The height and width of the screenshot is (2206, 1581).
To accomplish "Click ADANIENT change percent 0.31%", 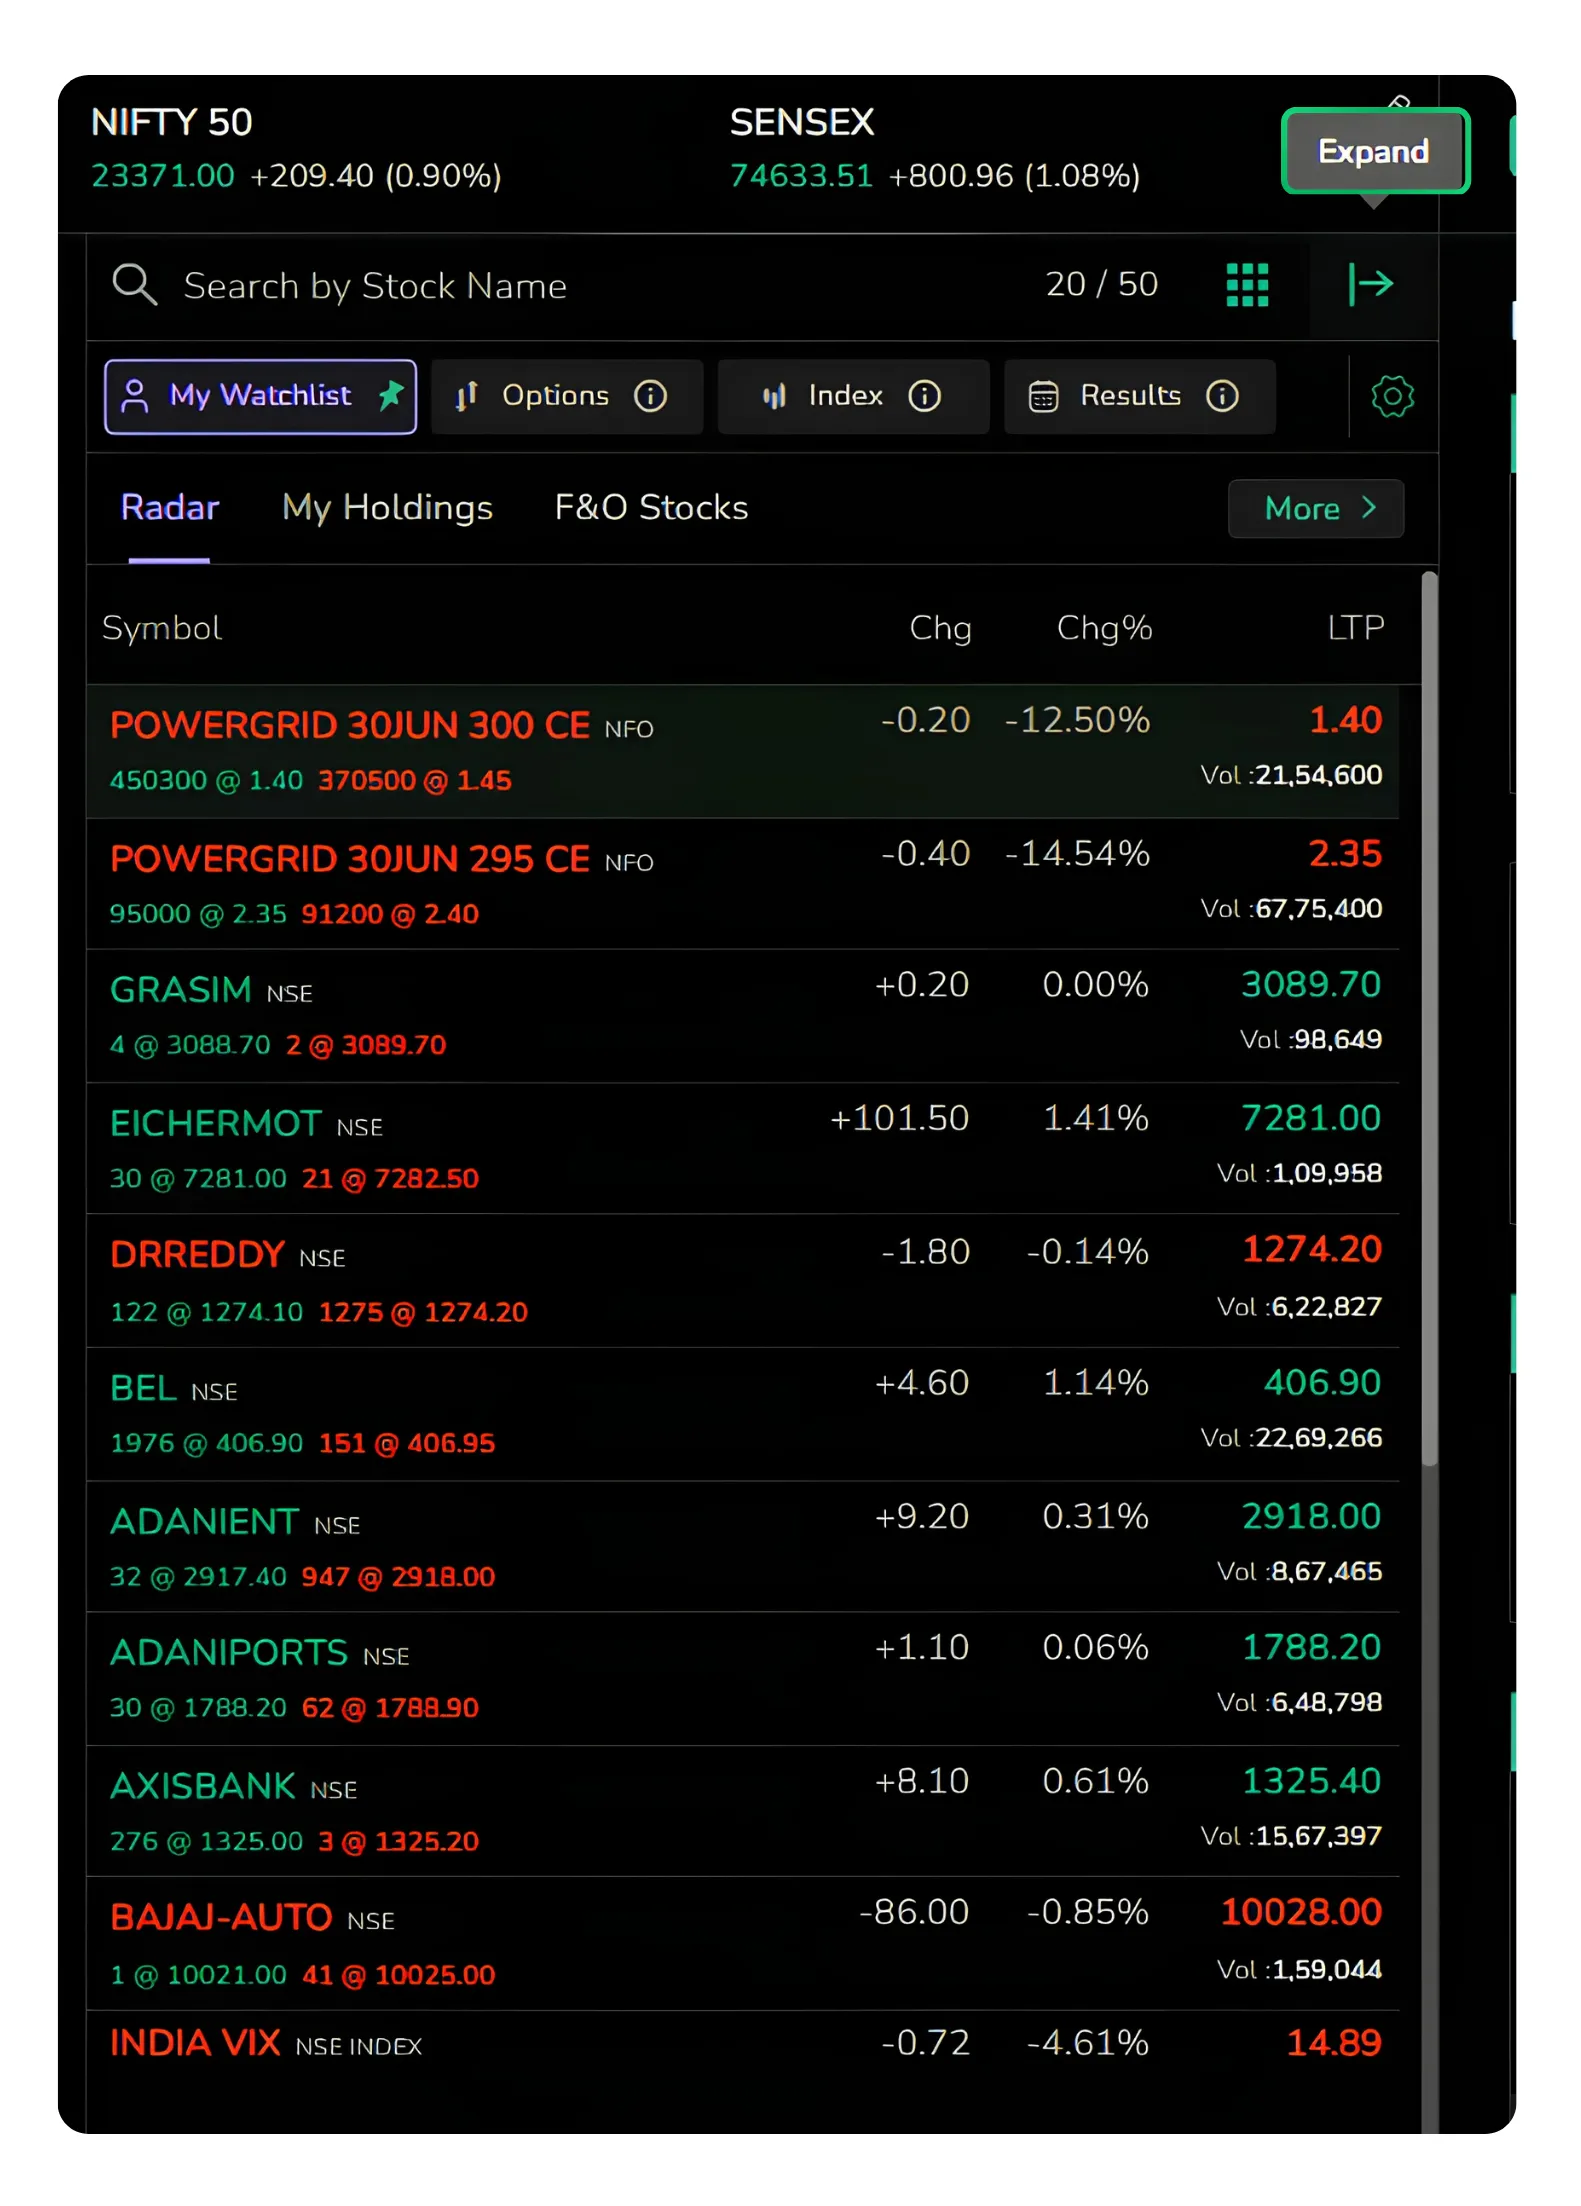I will pyautogui.click(x=1095, y=1517).
